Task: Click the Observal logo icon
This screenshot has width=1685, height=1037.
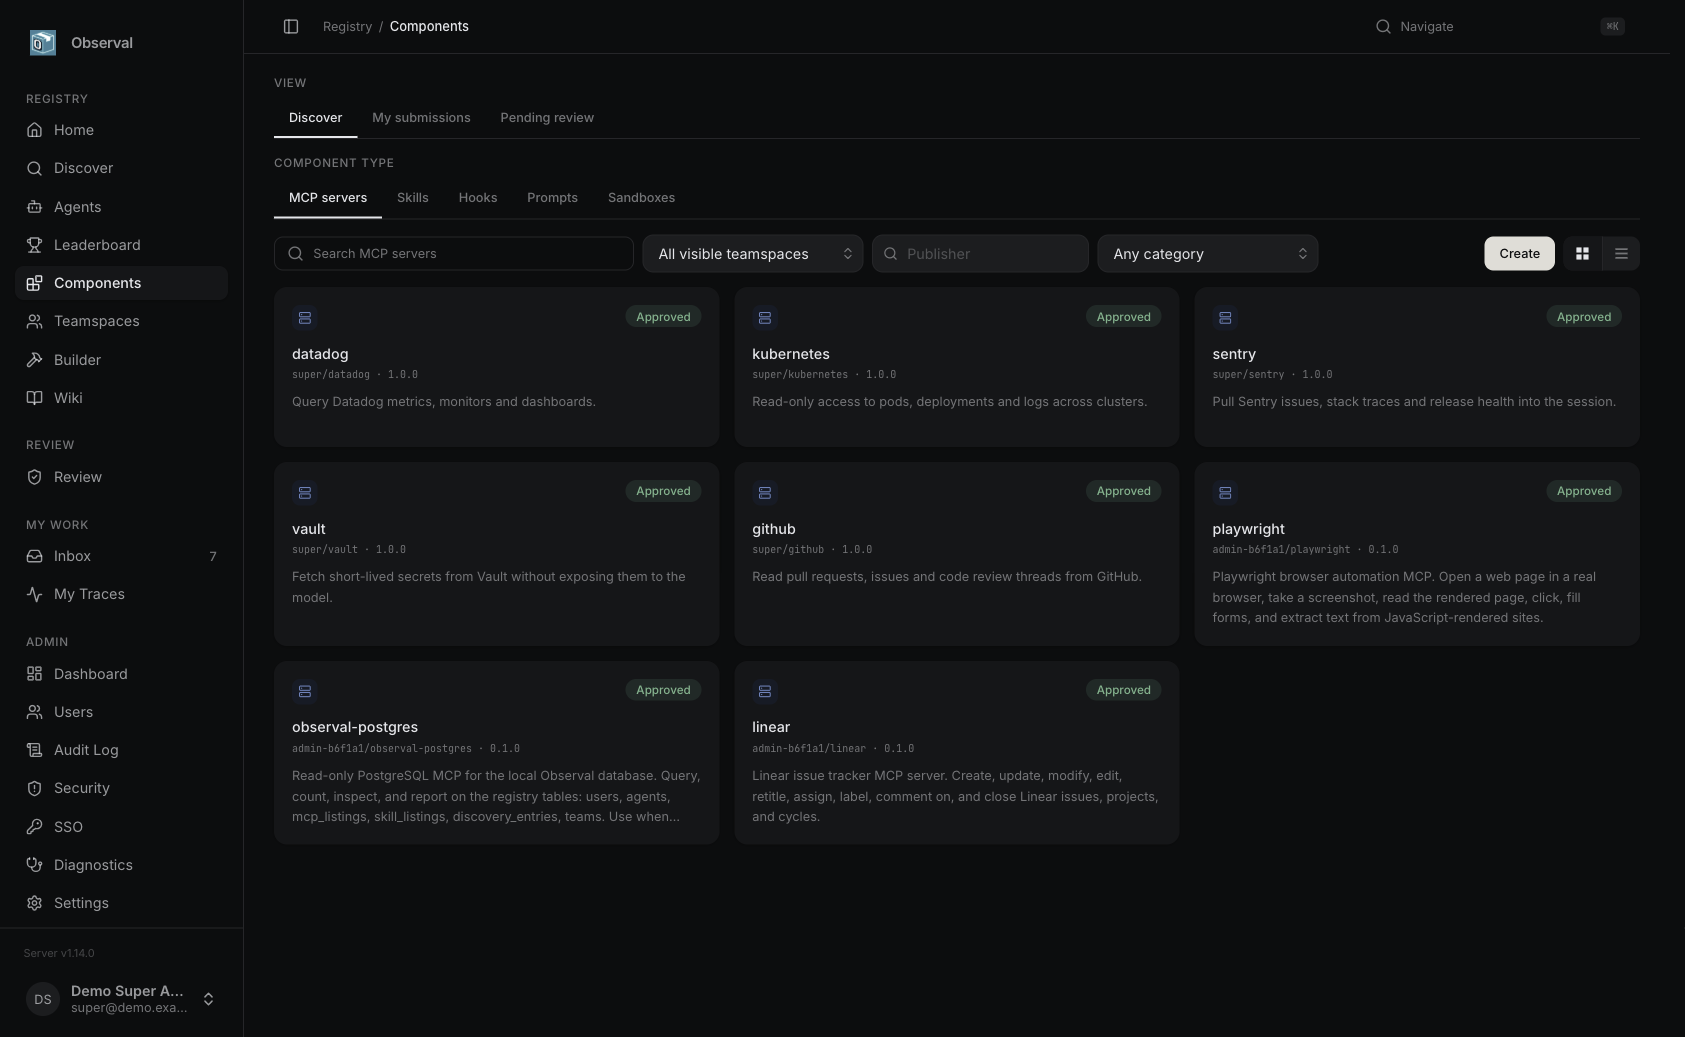Action: point(43,42)
